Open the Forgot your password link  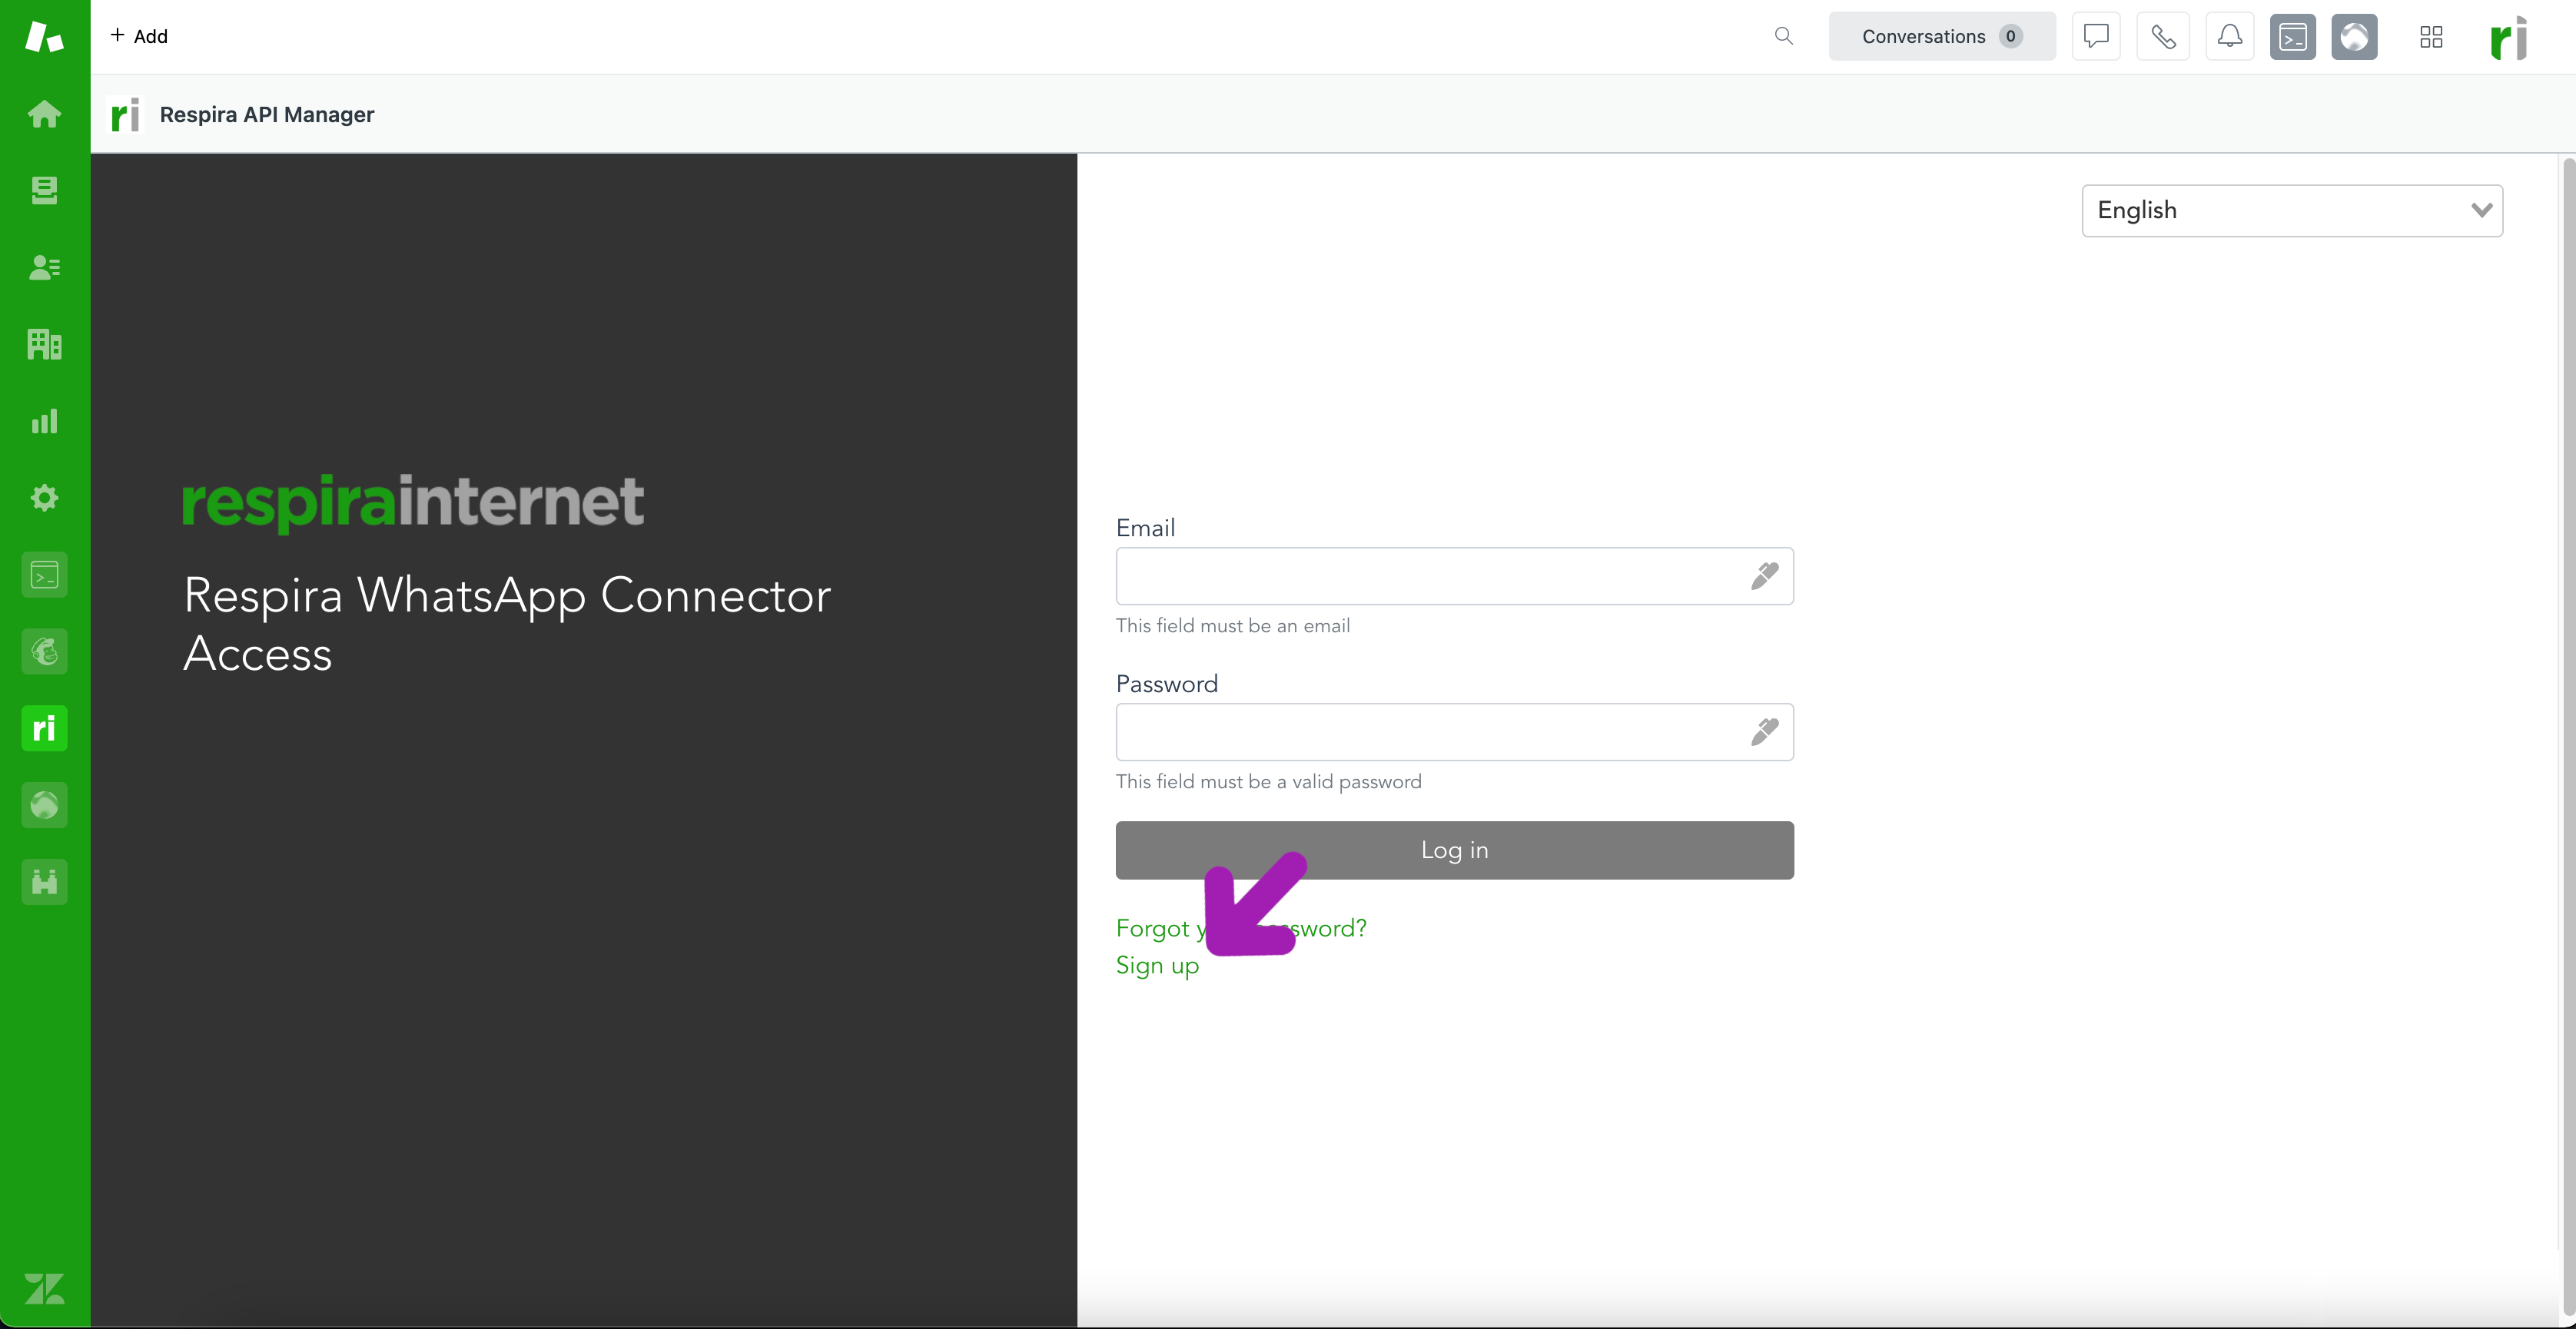pyautogui.click(x=1241, y=928)
